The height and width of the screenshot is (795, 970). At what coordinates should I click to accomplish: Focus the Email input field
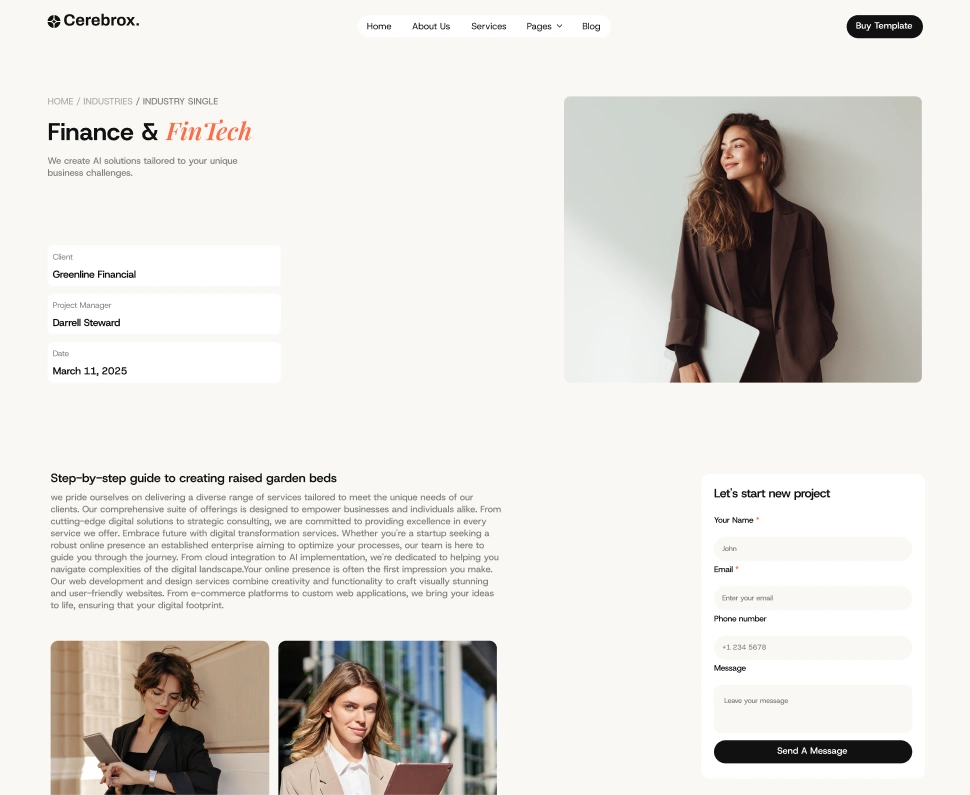[x=812, y=598]
